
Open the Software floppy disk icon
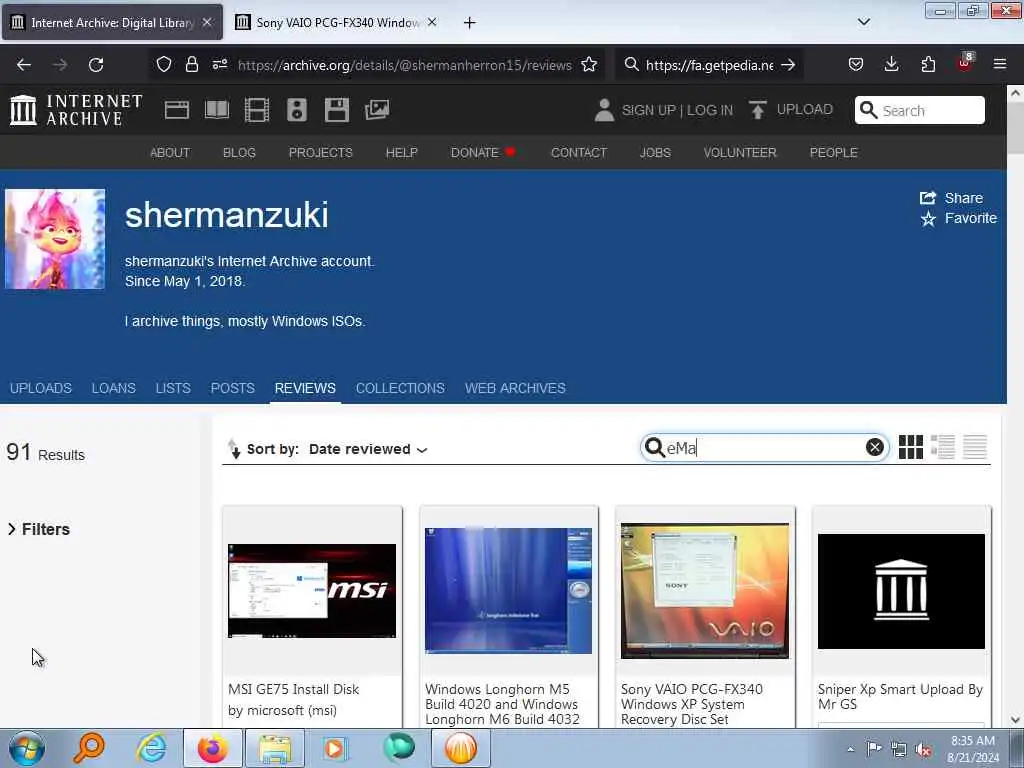click(337, 110)
